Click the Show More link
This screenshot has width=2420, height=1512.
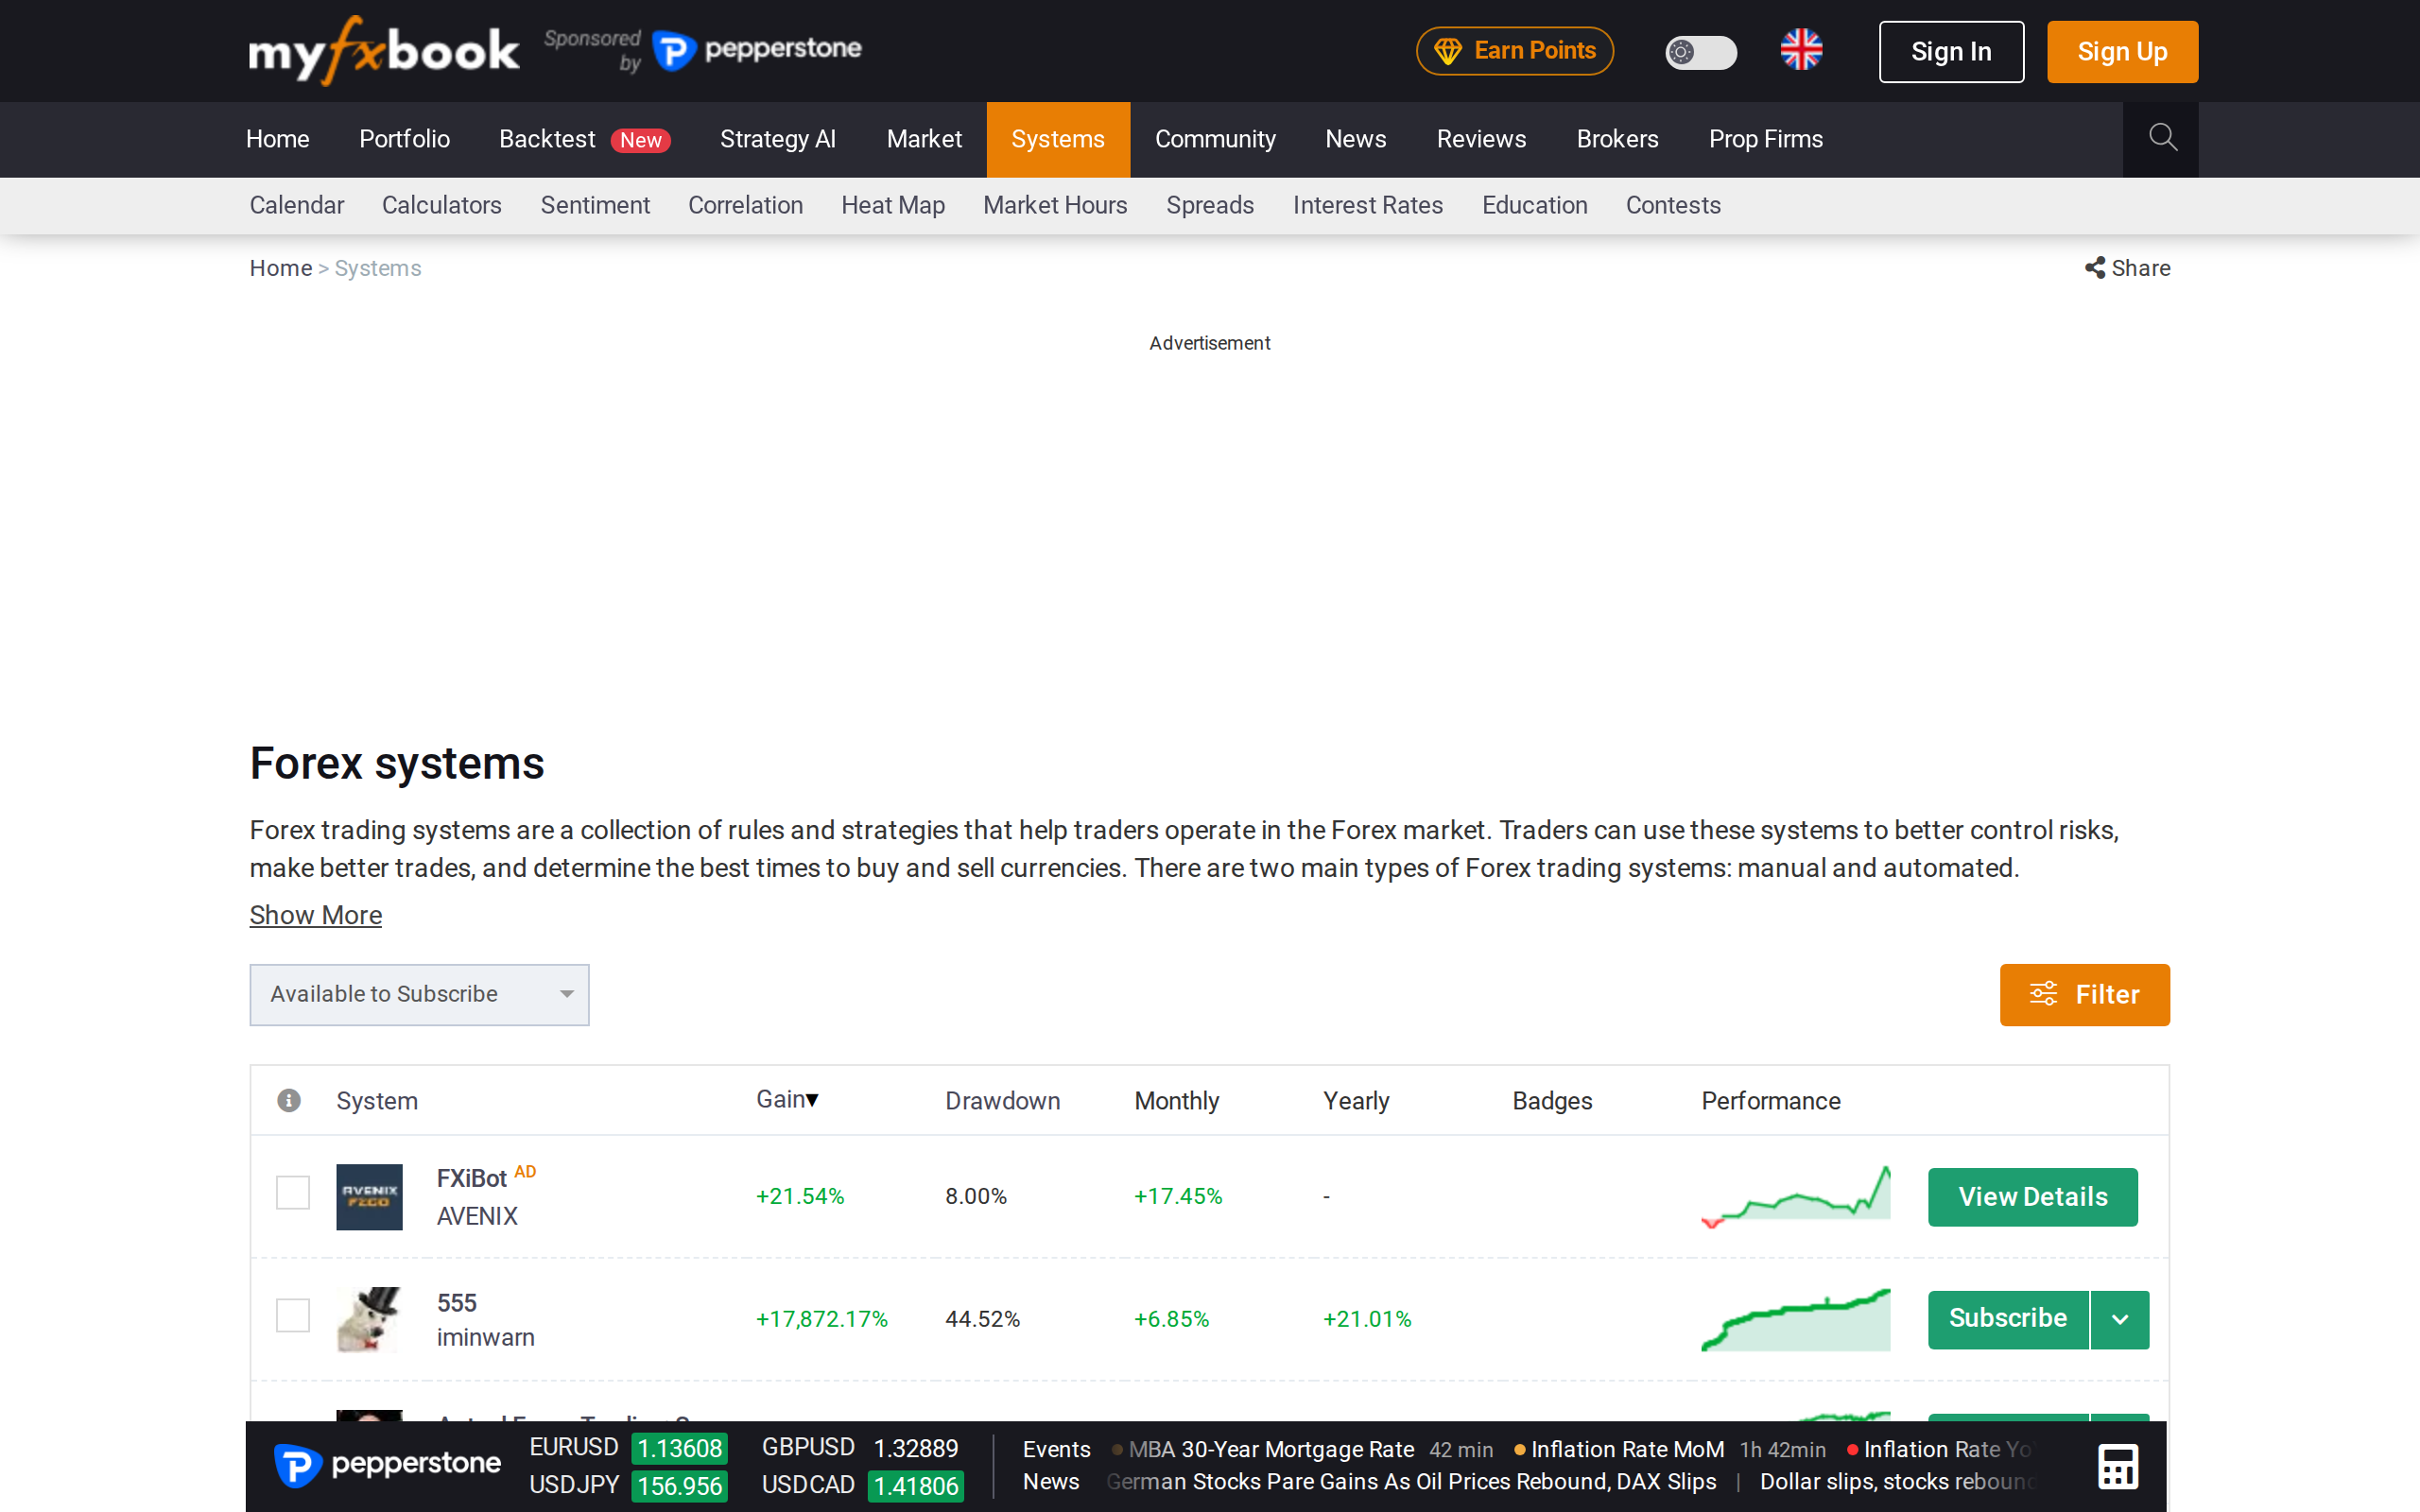pos(315,915)
